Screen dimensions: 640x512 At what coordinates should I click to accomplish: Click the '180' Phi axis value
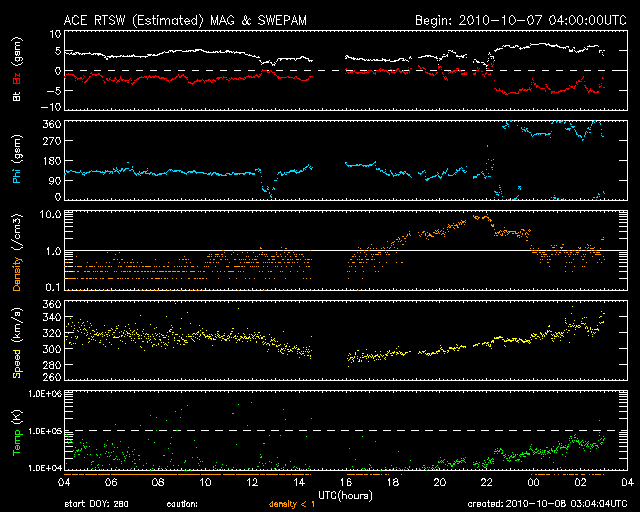click(52, 161)
